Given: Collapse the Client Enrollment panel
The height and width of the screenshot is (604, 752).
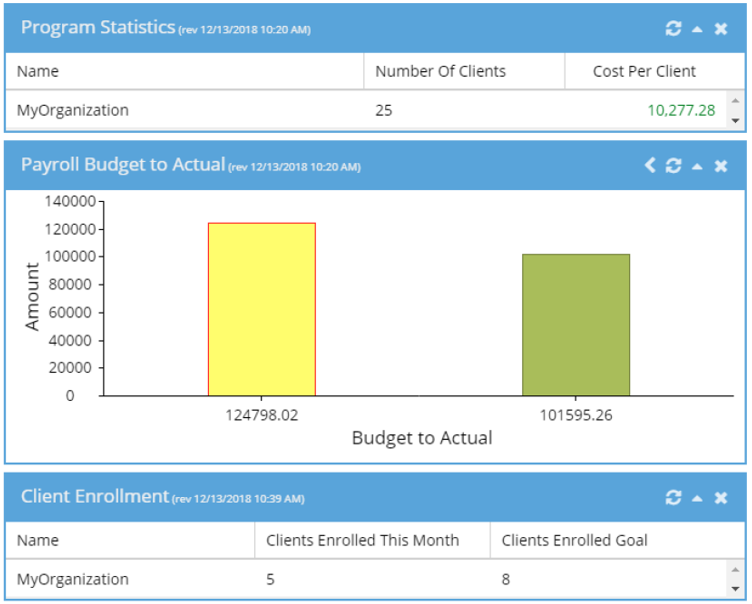Looking at the screenshot, I should click(x=697, y=498).
